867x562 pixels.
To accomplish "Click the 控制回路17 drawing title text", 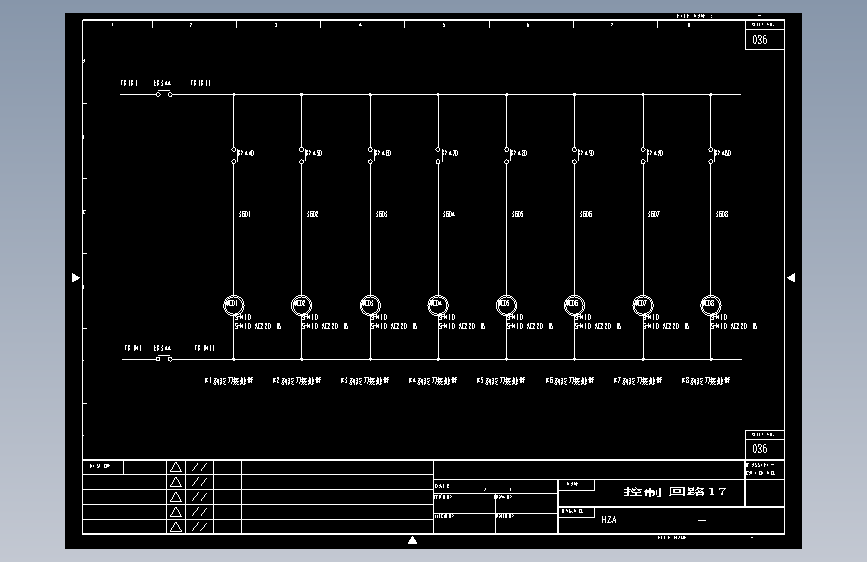I will click(675, 491).
